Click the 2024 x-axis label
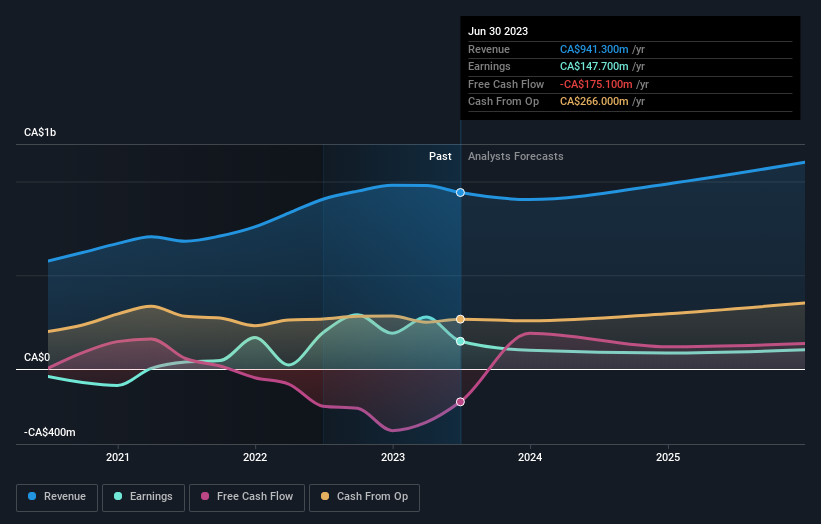This screenshot has height=524, width=821. pos(530,457)
